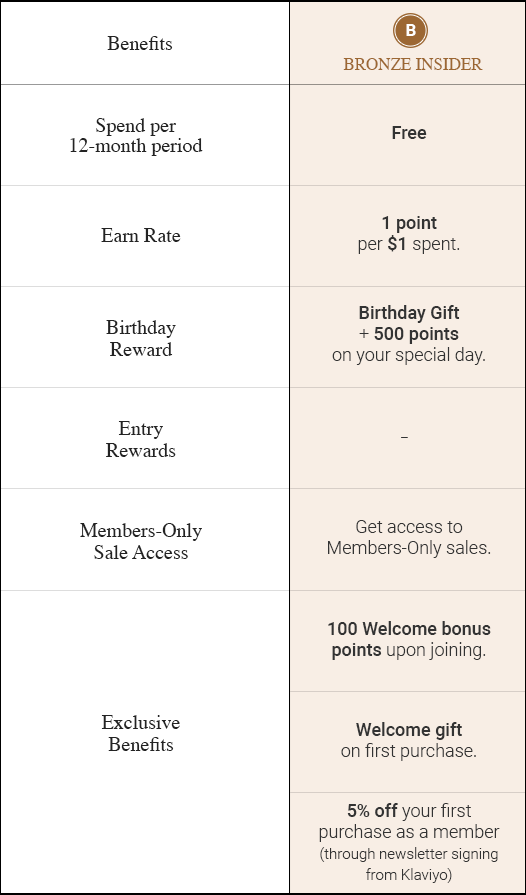Click the $1 bold amount in Earn Rate
The height and width of the screenshot is (895, 526).
(396, 244)
